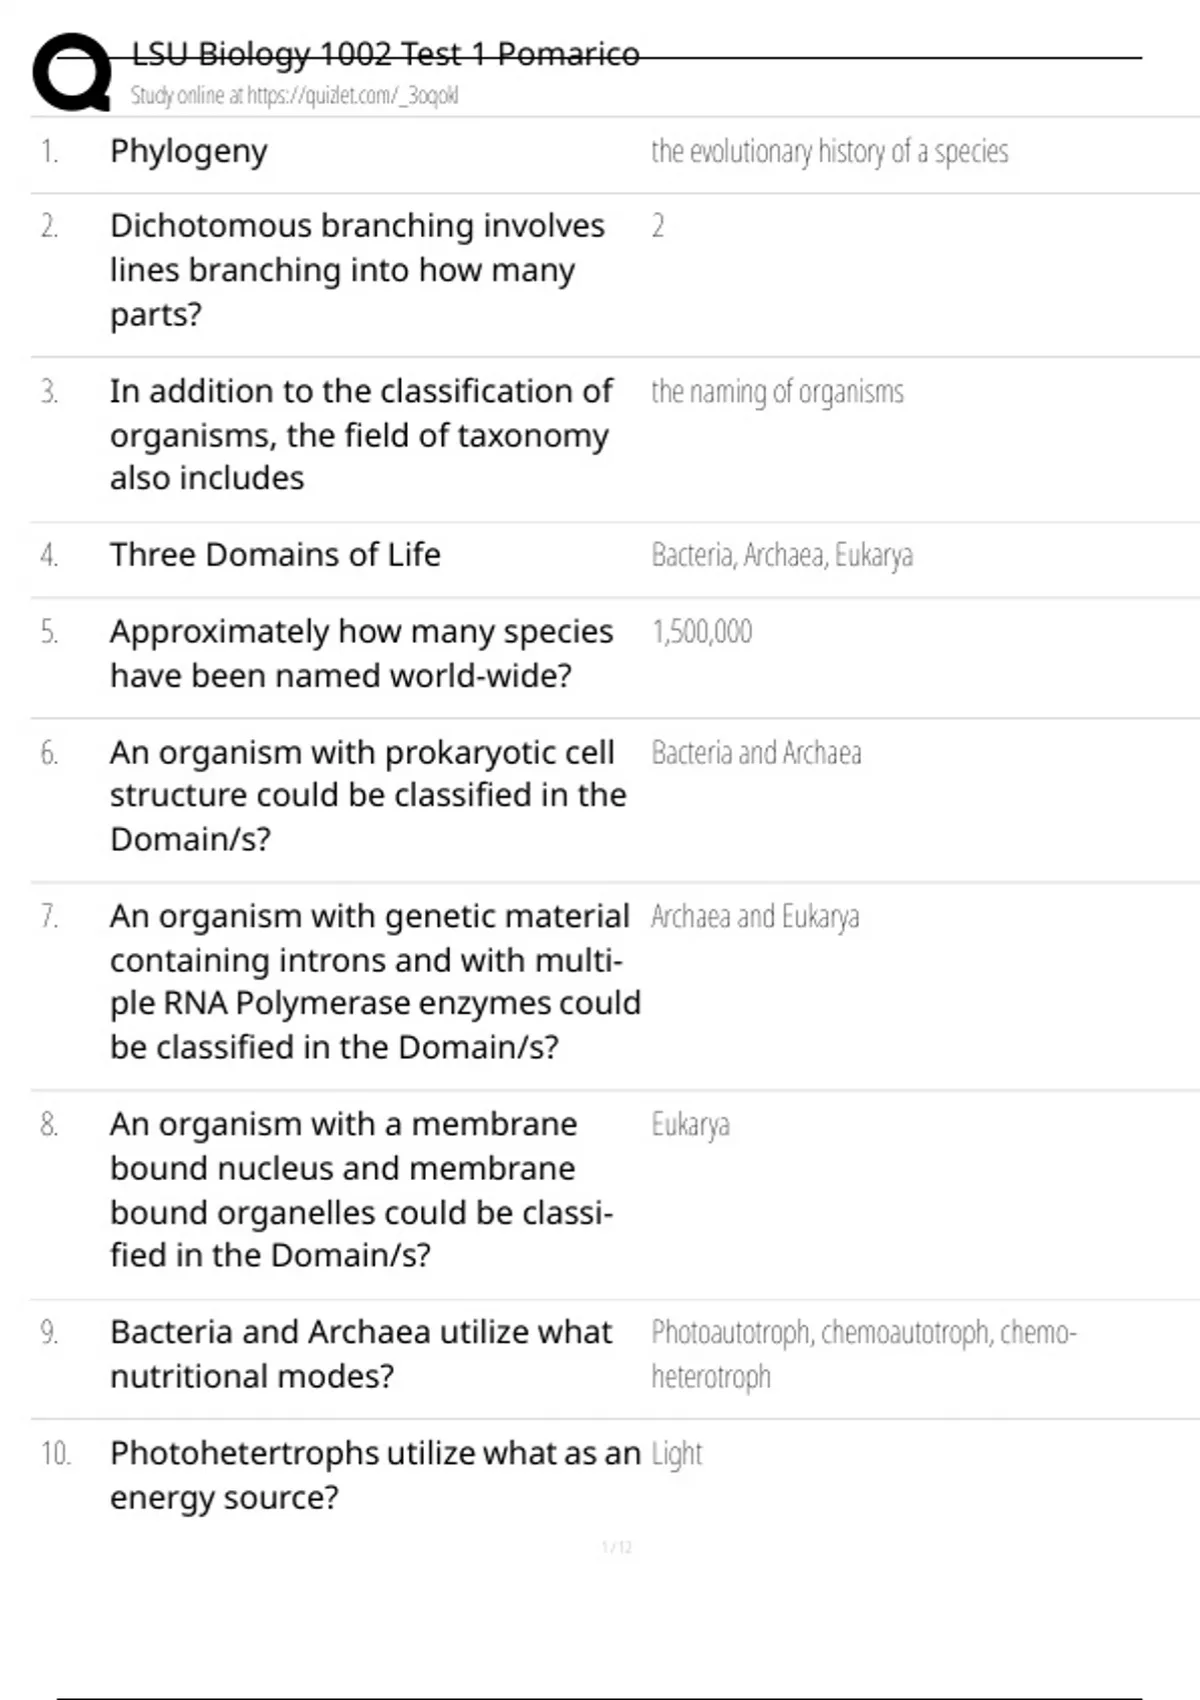Select the membrane bound nucleus question
1200x1700 pixels.
click(361, 1190)
